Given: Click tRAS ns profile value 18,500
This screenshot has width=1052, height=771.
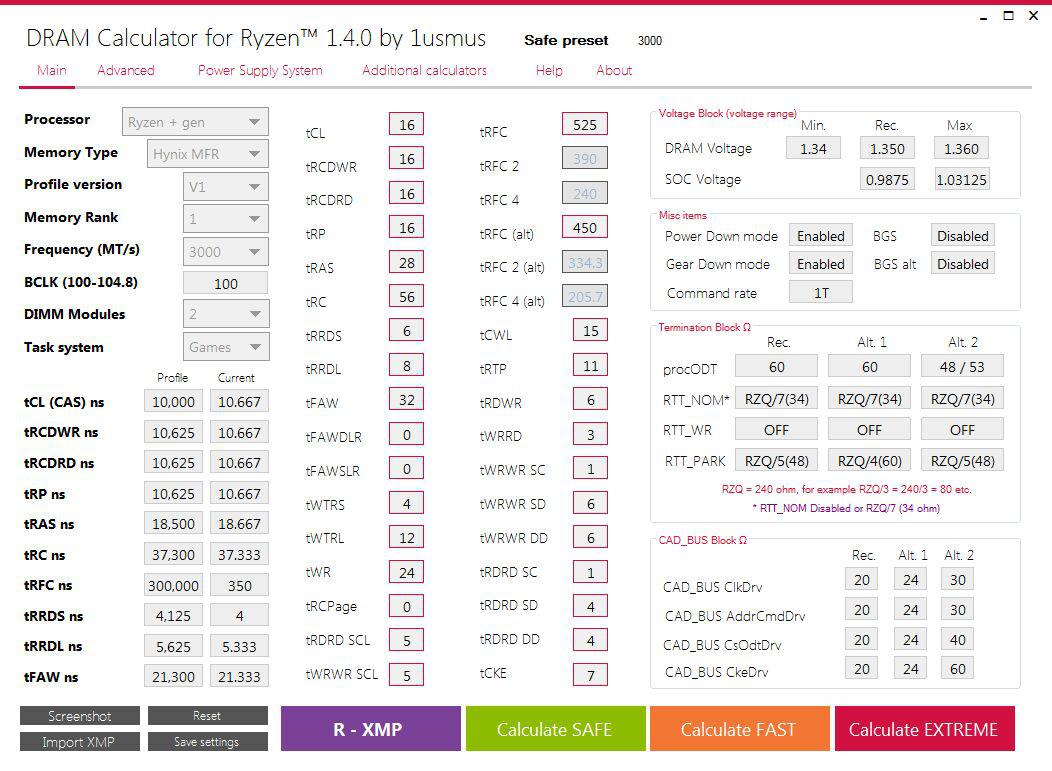Looking at the screenshot, I should 173,523.
